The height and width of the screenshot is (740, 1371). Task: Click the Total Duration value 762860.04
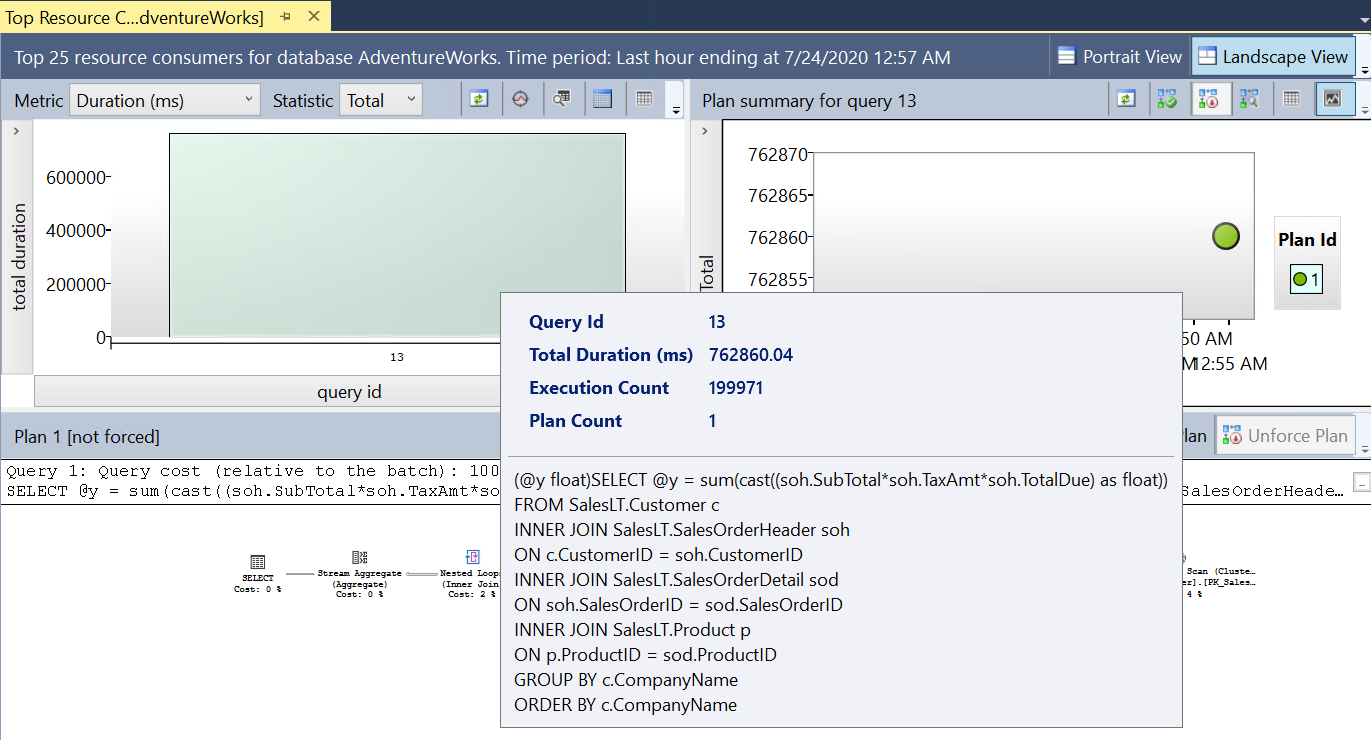(751, 355)
